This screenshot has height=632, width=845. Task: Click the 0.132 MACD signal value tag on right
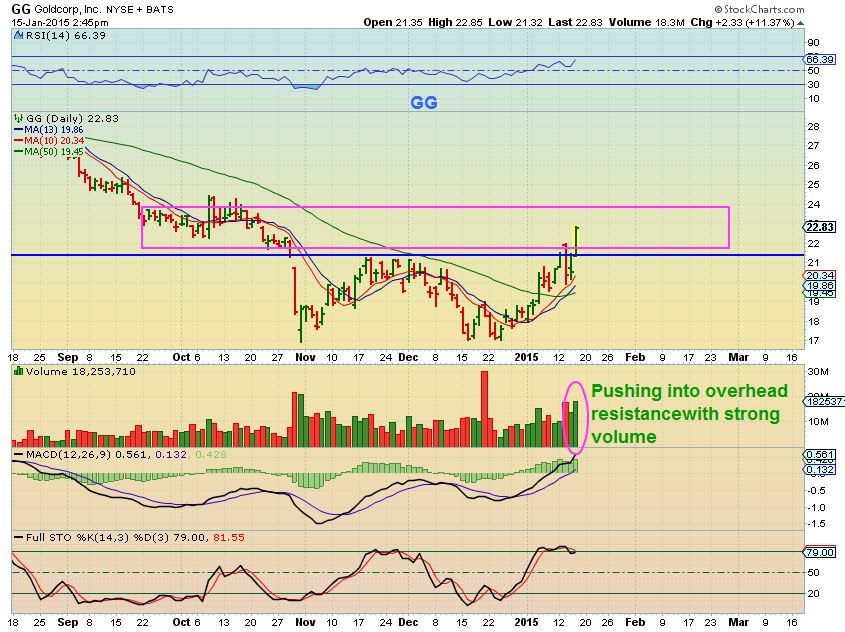click(x=820, y=470)
